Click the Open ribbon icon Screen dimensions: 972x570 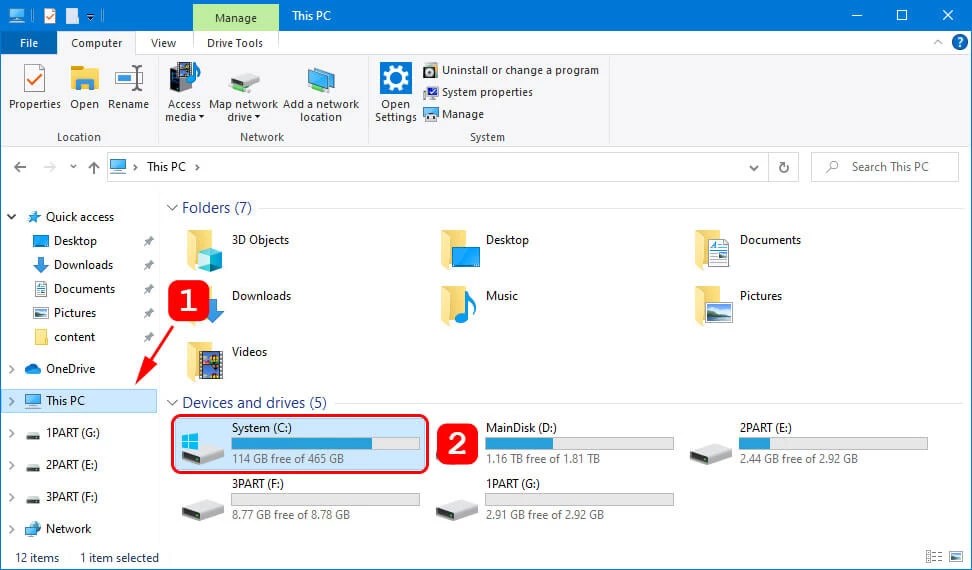[84, 87]
